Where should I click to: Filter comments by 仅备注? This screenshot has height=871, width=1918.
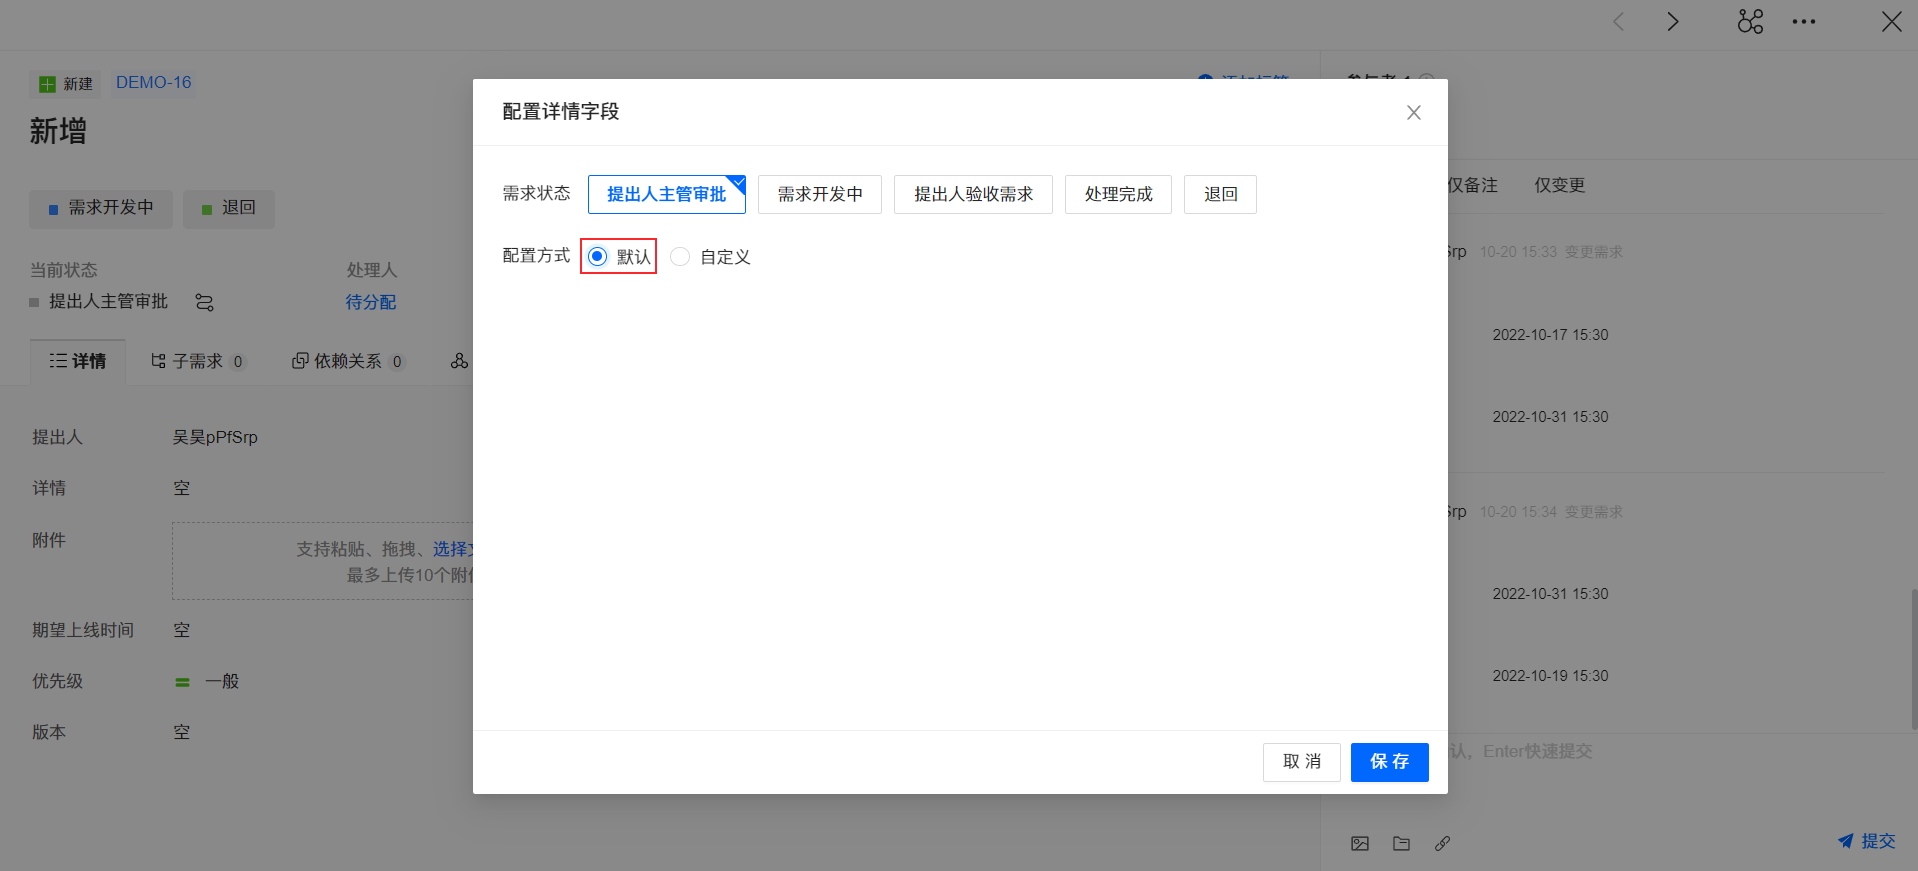[1472, 185]
